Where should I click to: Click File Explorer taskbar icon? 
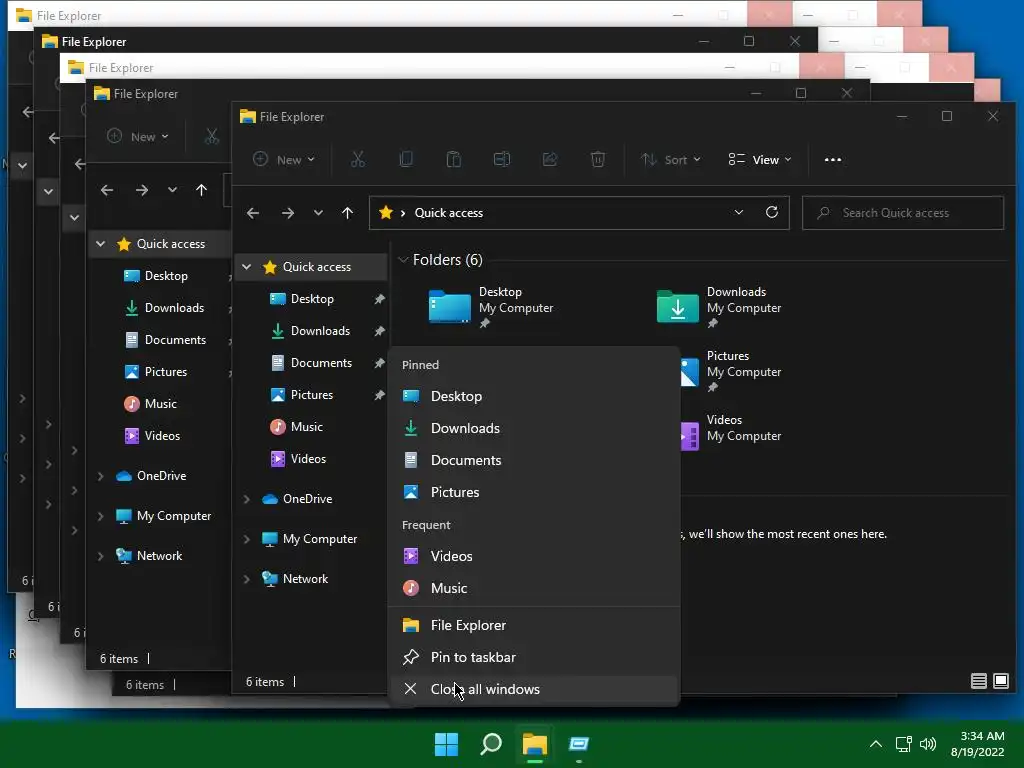pos(535,744)
